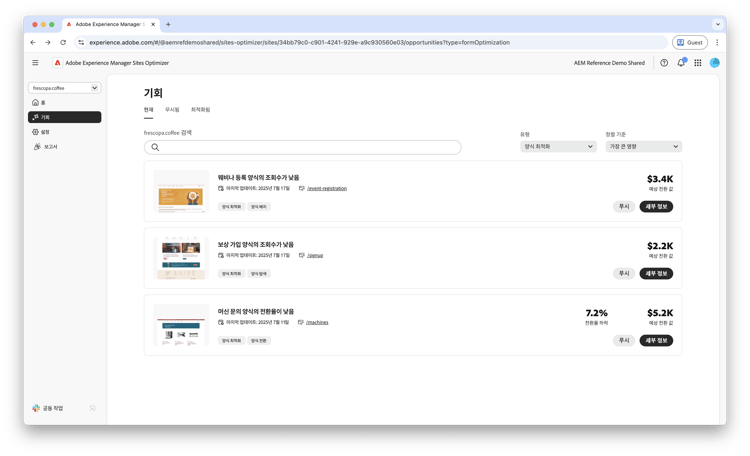The image size is (750, 456).
Task: Select the Adobe Experience Manager browser tab
Action: pos(111,24)
